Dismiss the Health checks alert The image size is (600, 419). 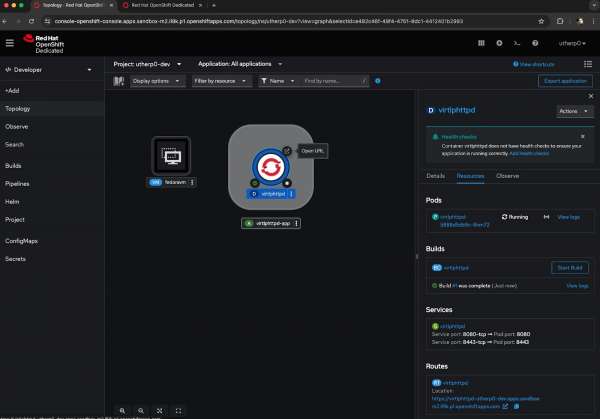(582, 136)
